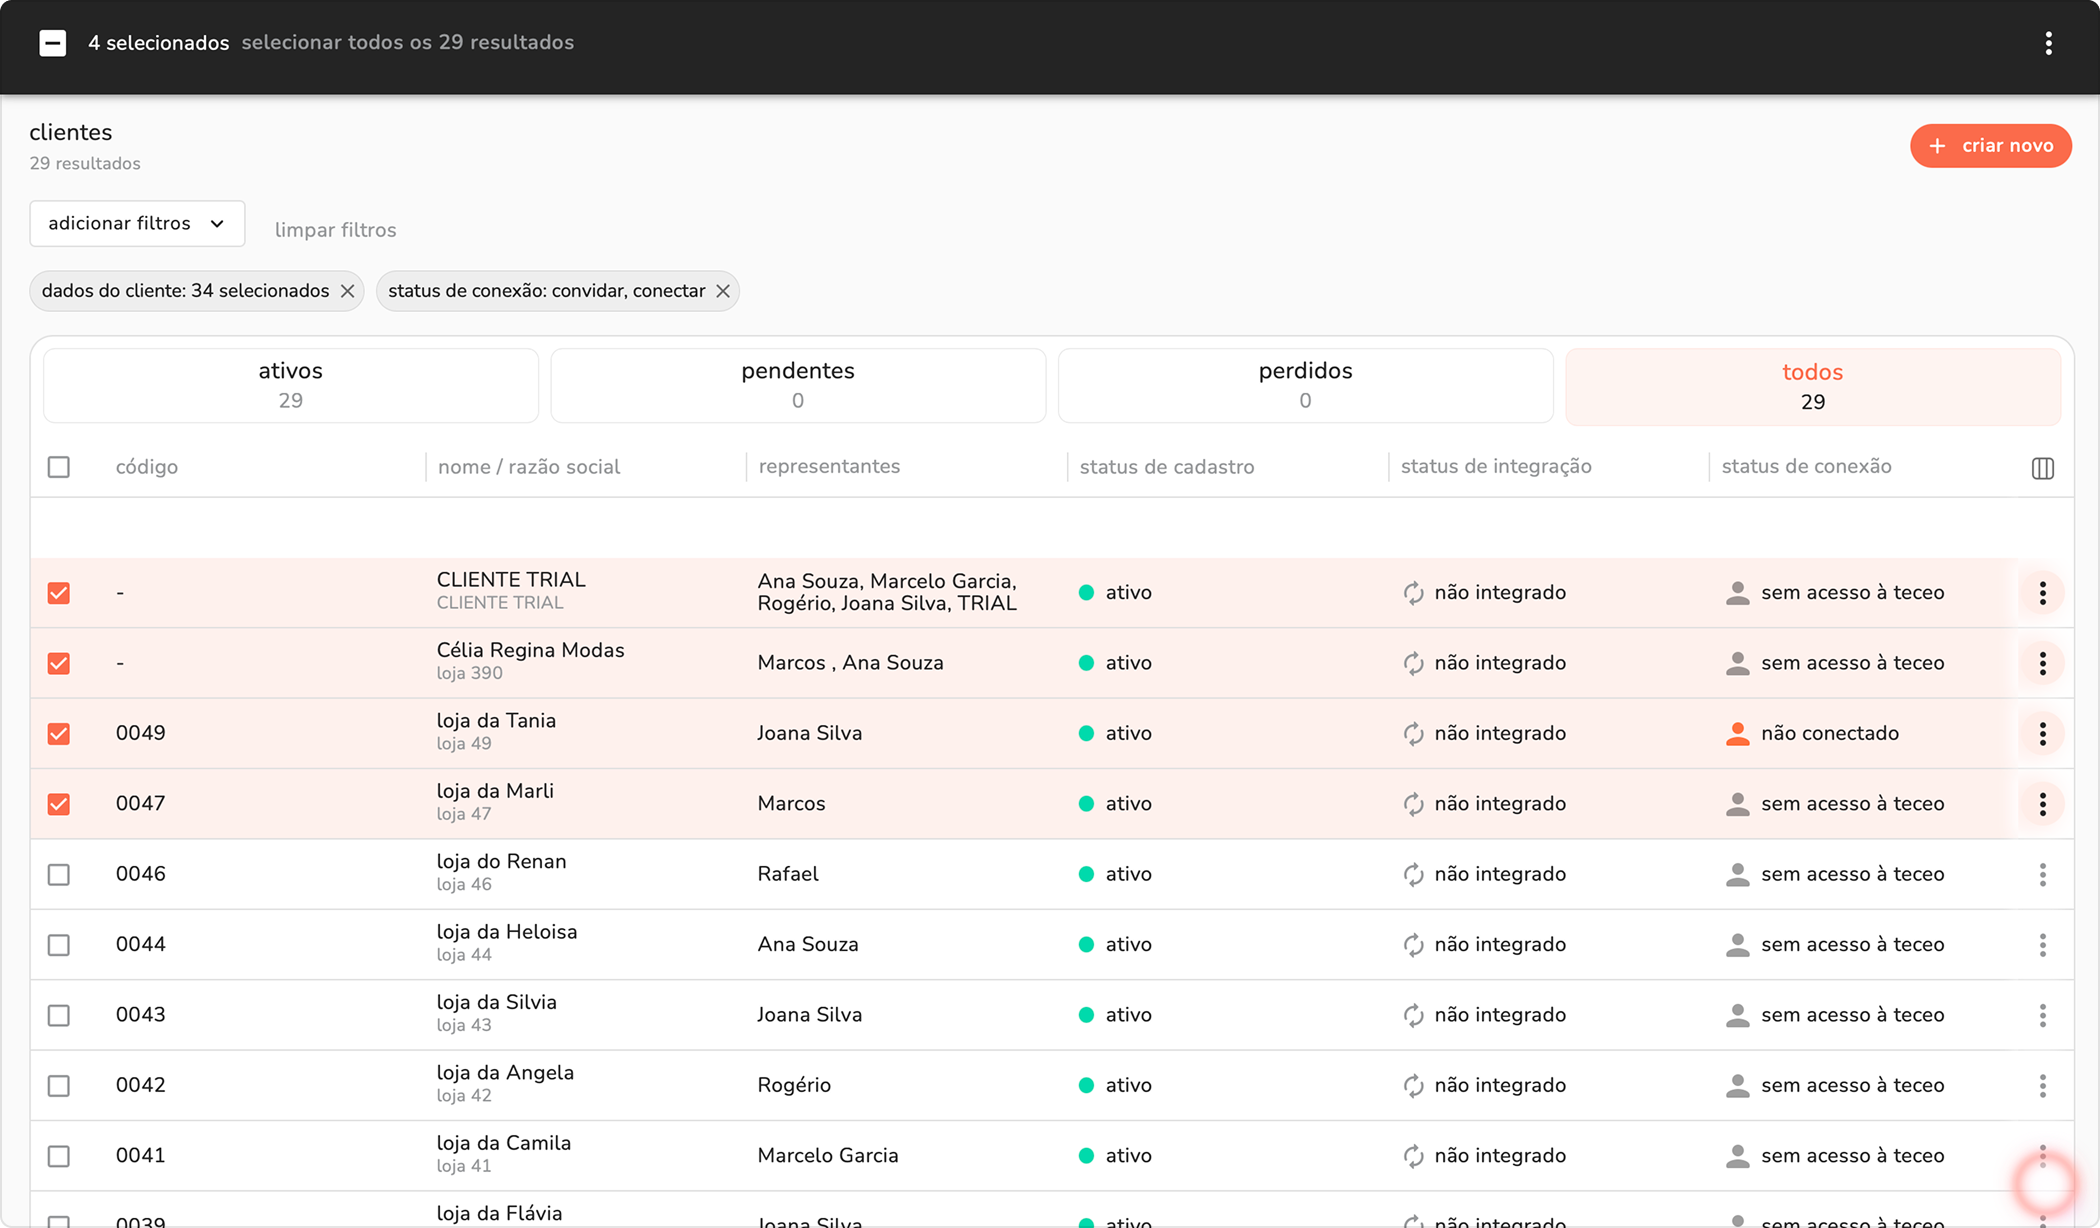
Task: Click the orange 'não conectado' person icon
Action: [x=1737, y=734]
